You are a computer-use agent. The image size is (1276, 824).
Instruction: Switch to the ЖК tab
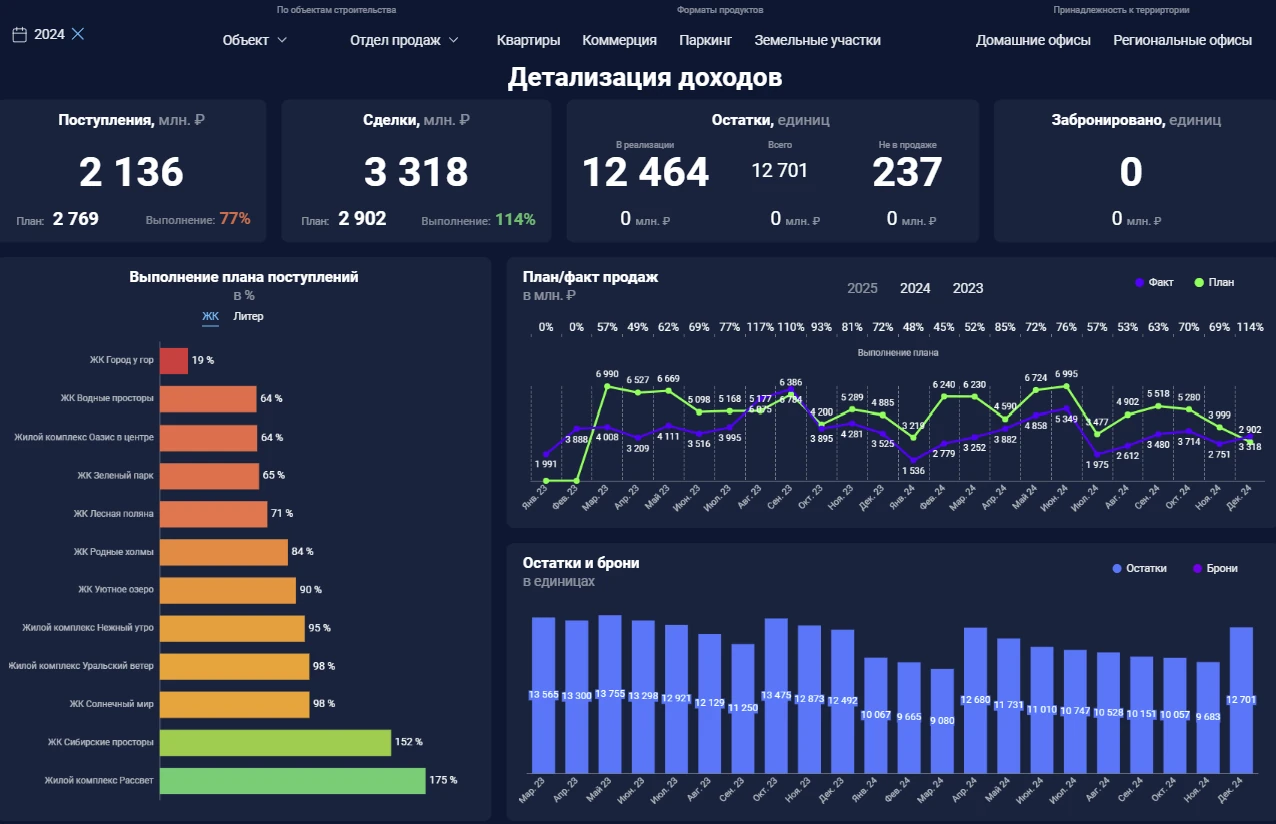coord(210,316)
